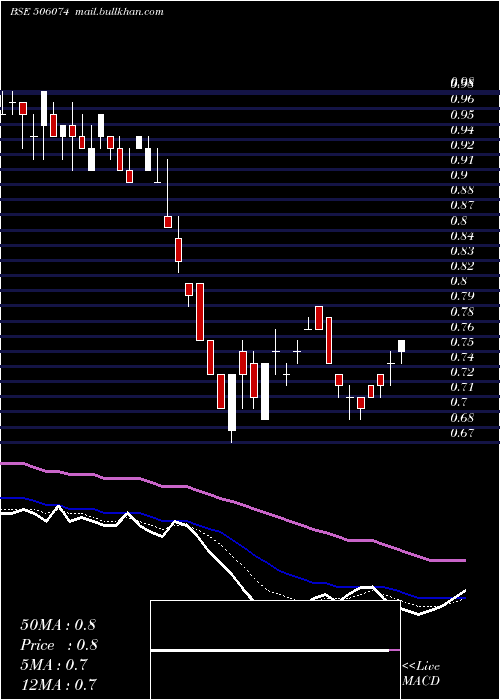Click the 0.67 price level label

click(x=462, y=433)
